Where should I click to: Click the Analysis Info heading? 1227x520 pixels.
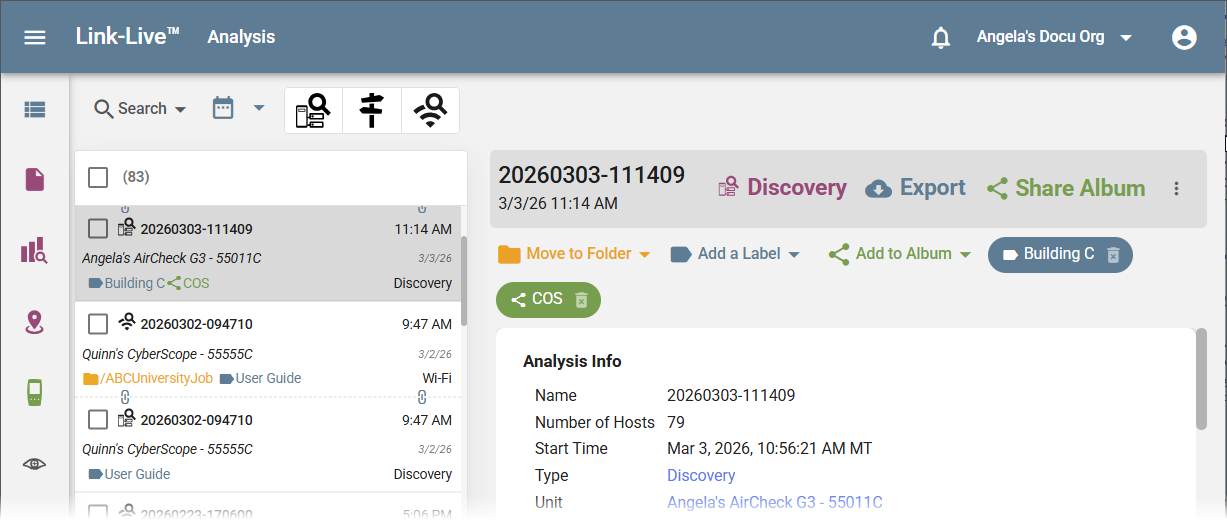(572, 361)
